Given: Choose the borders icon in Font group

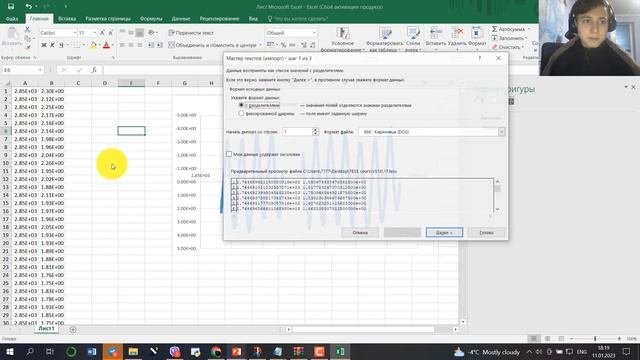Looking at the screenshot, I should [x=77, y=45].
